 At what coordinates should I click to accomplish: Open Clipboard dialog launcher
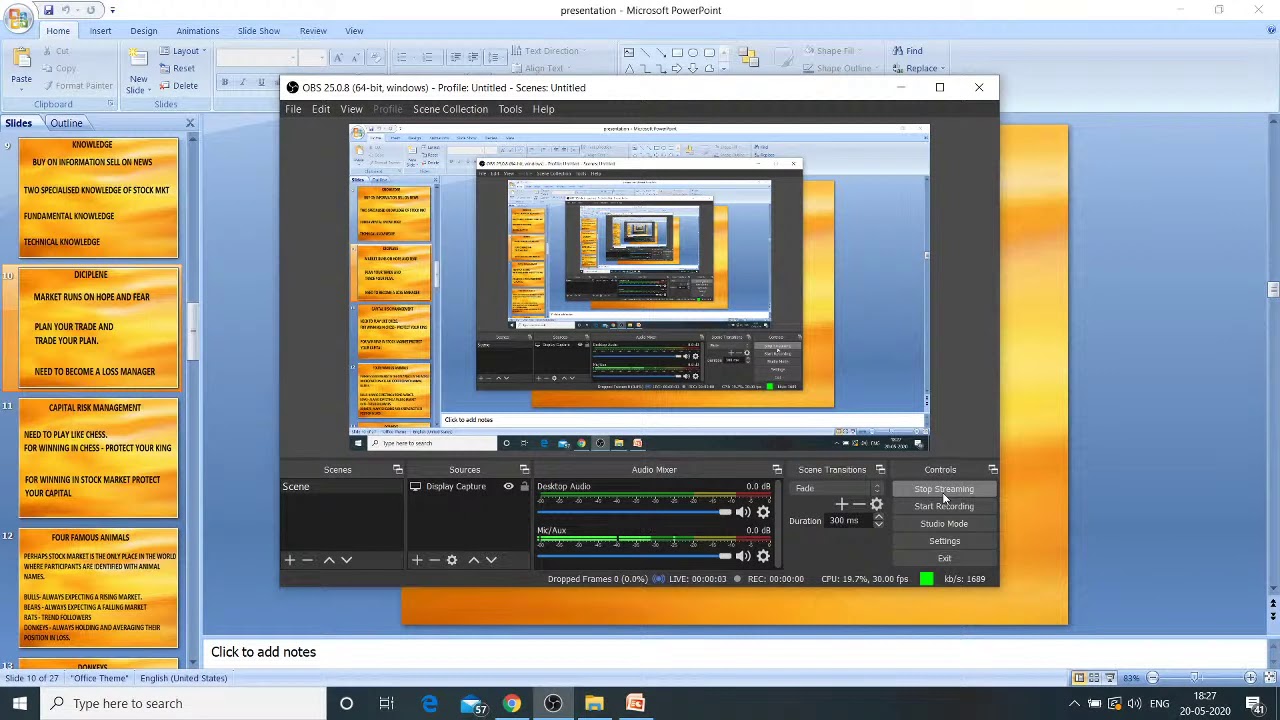pyautogui.click(x=109, y=104)
